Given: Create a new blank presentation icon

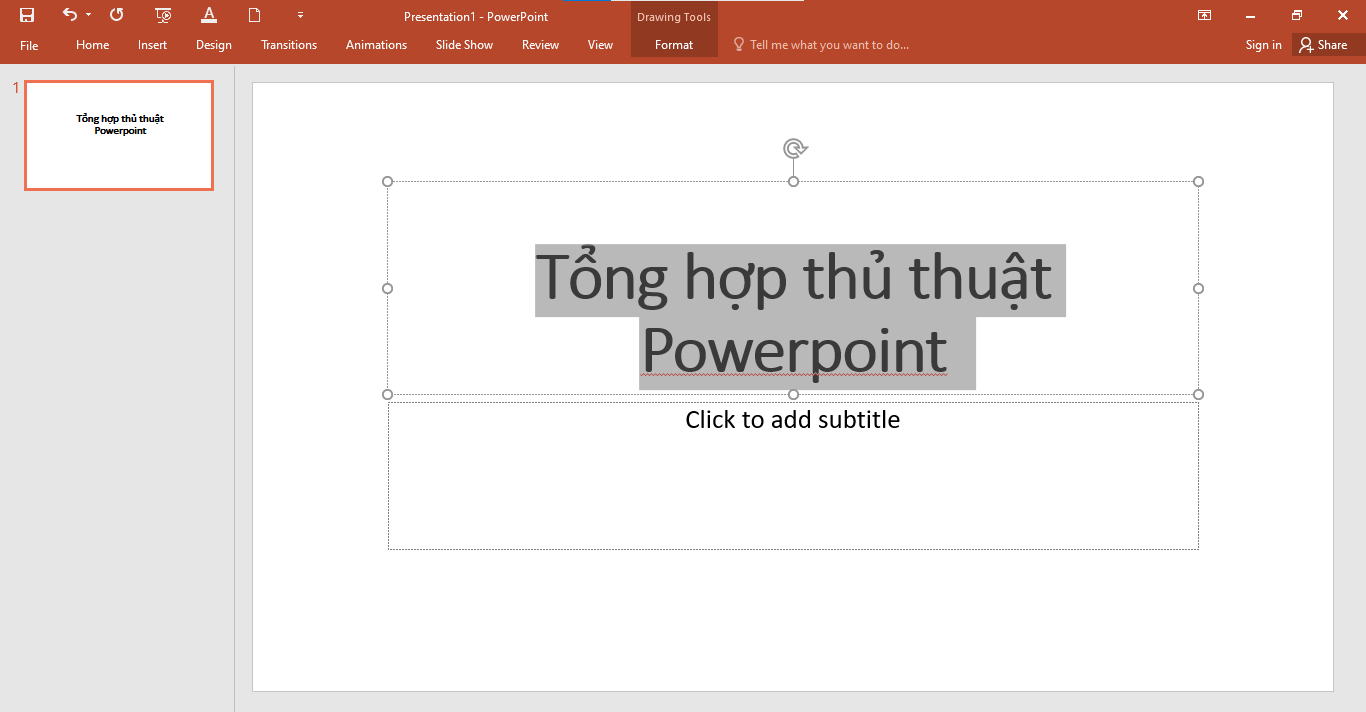Looking at the screenshot, I should tap(255, 15).
